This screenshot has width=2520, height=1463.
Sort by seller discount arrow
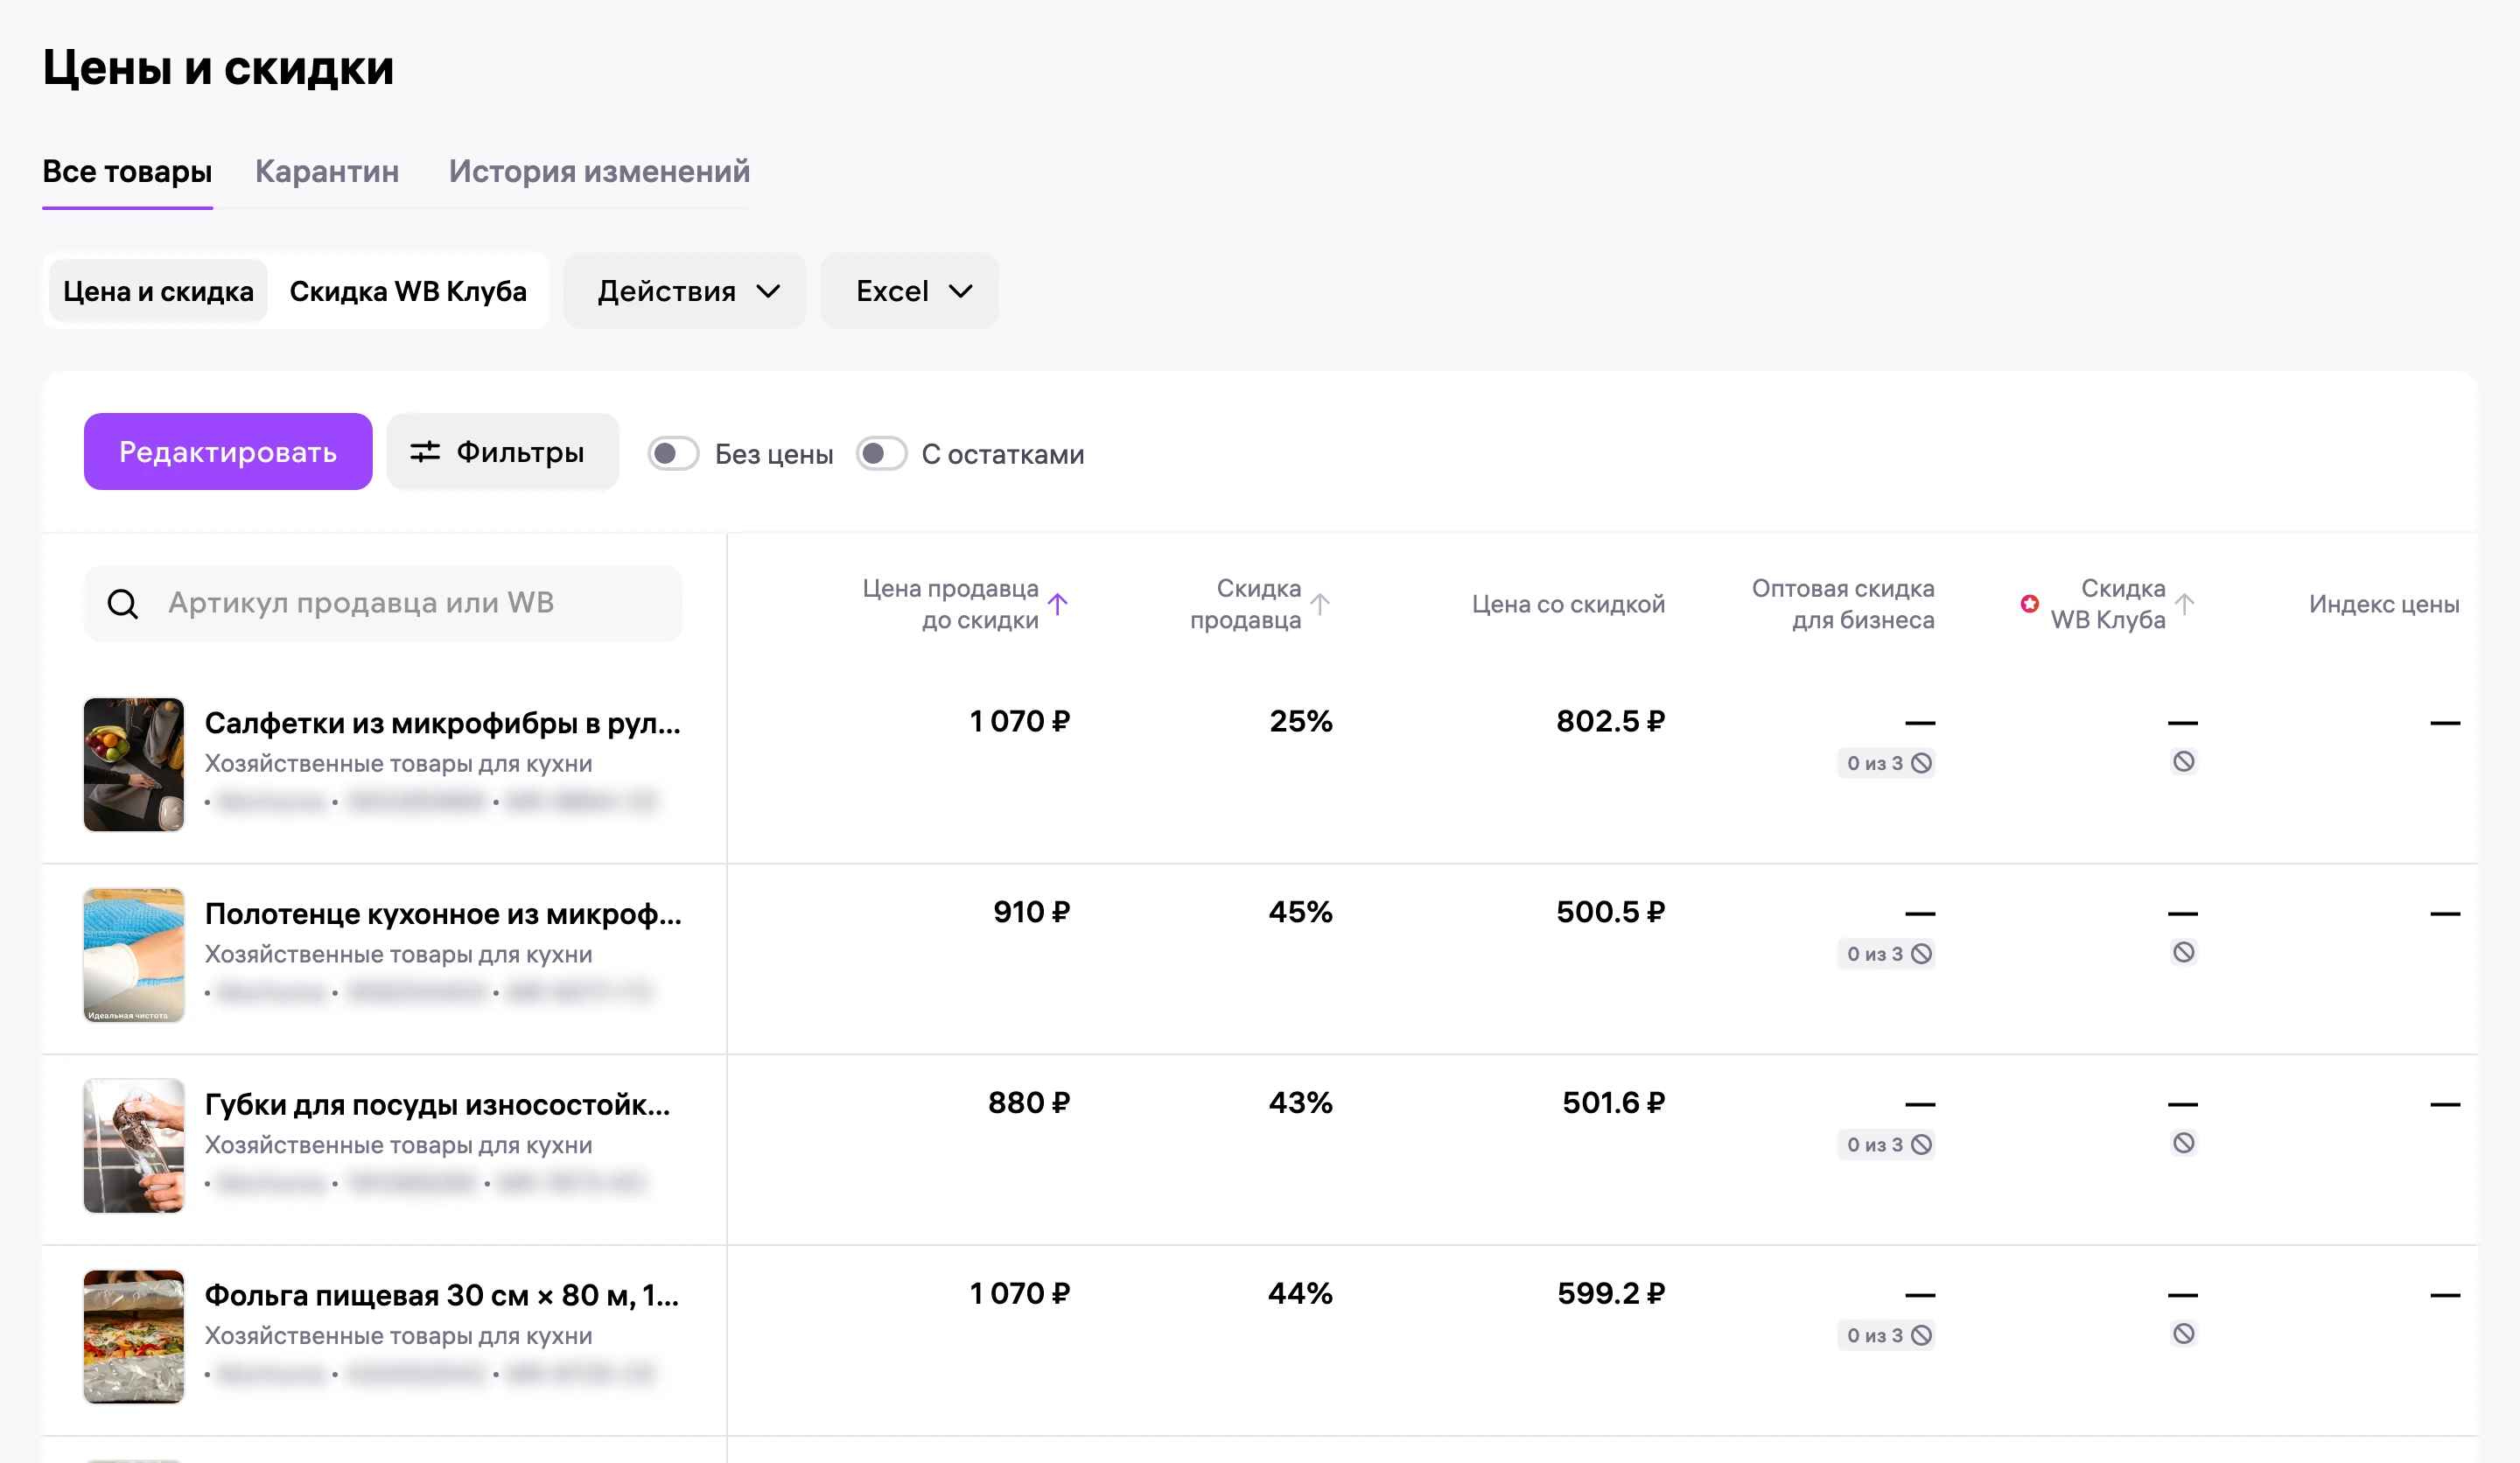(1320, 603)
